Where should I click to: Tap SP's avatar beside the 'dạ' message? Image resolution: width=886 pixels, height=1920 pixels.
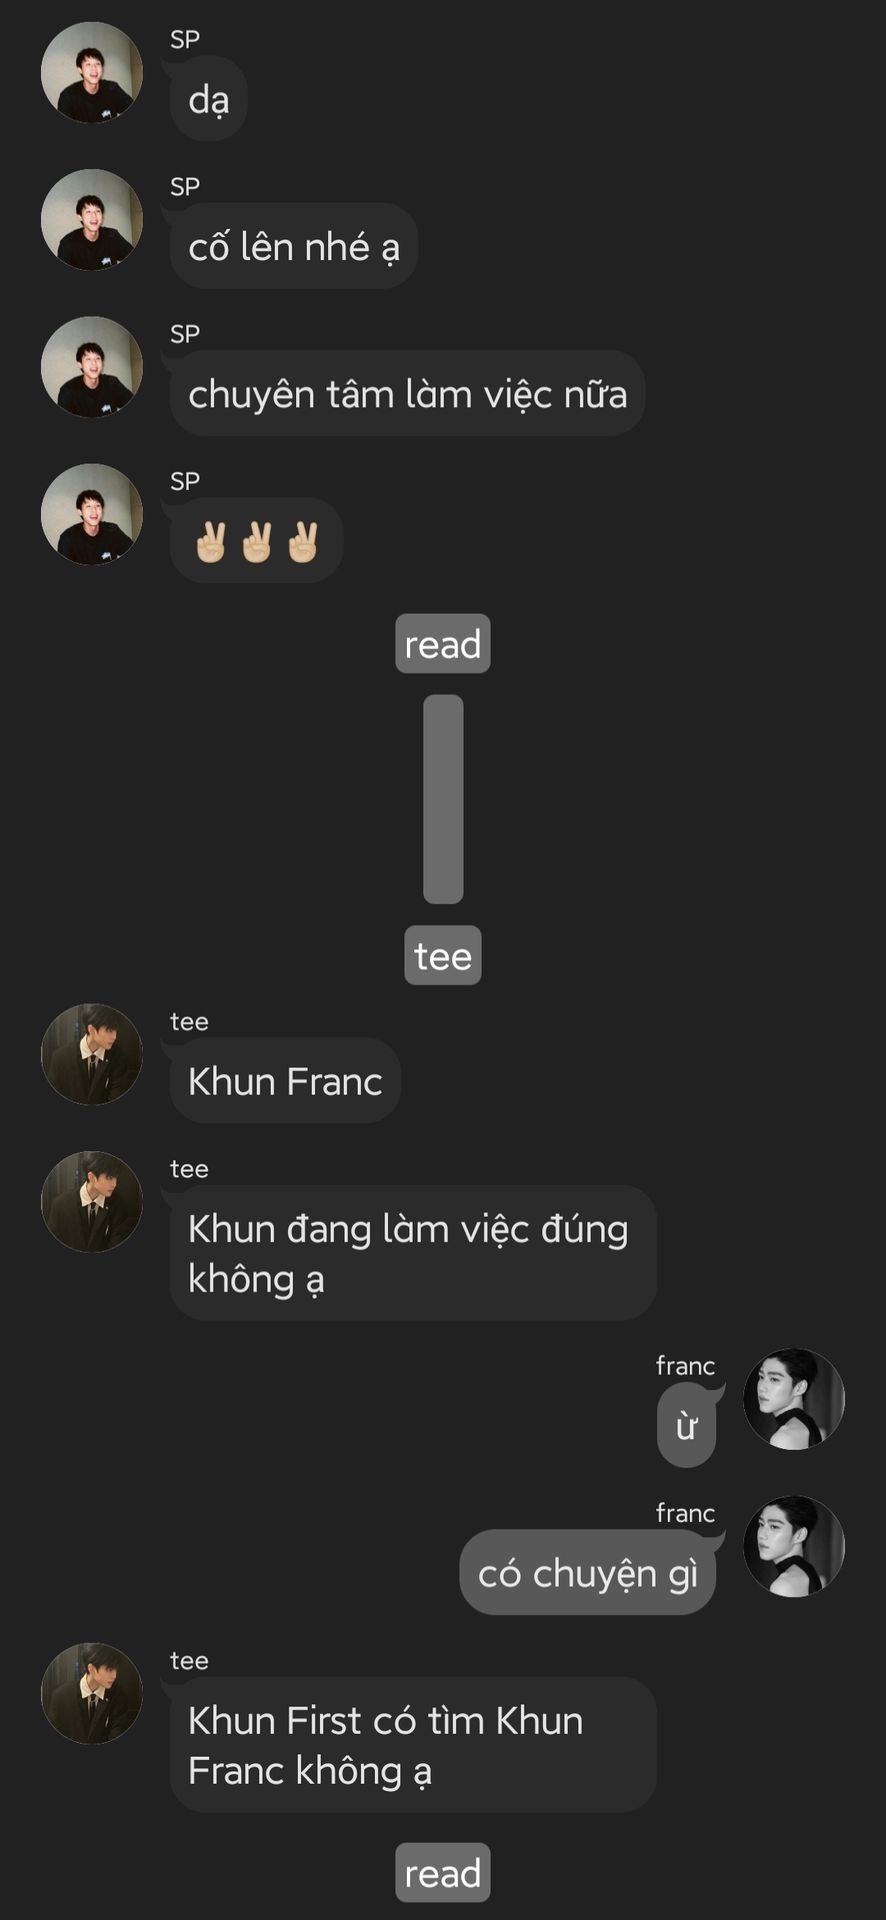[x=91, y=73]
